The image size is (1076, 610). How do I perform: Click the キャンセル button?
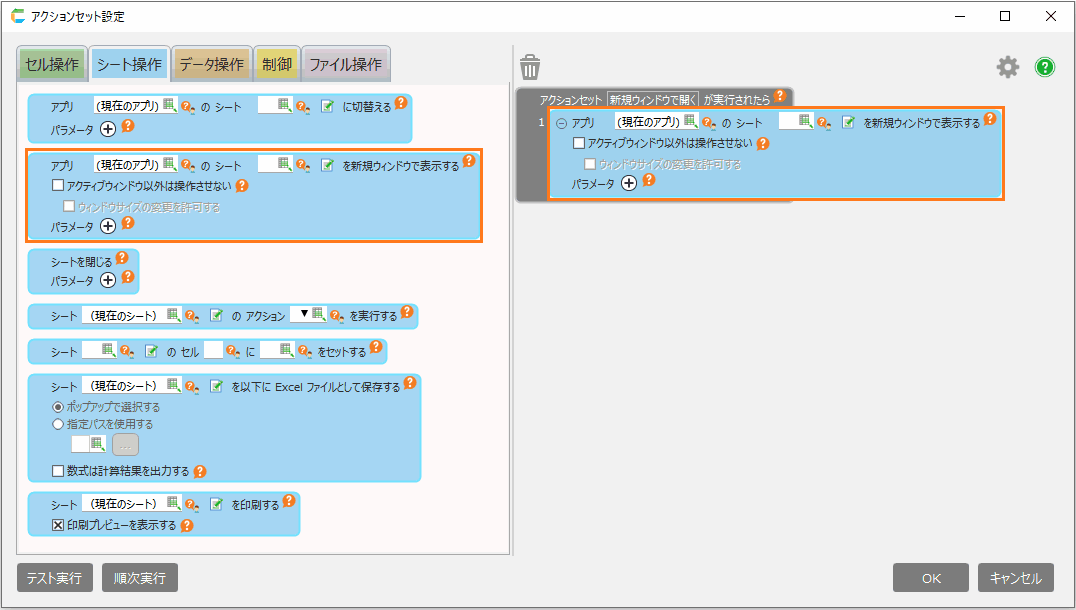click(x=1015, y=578)
